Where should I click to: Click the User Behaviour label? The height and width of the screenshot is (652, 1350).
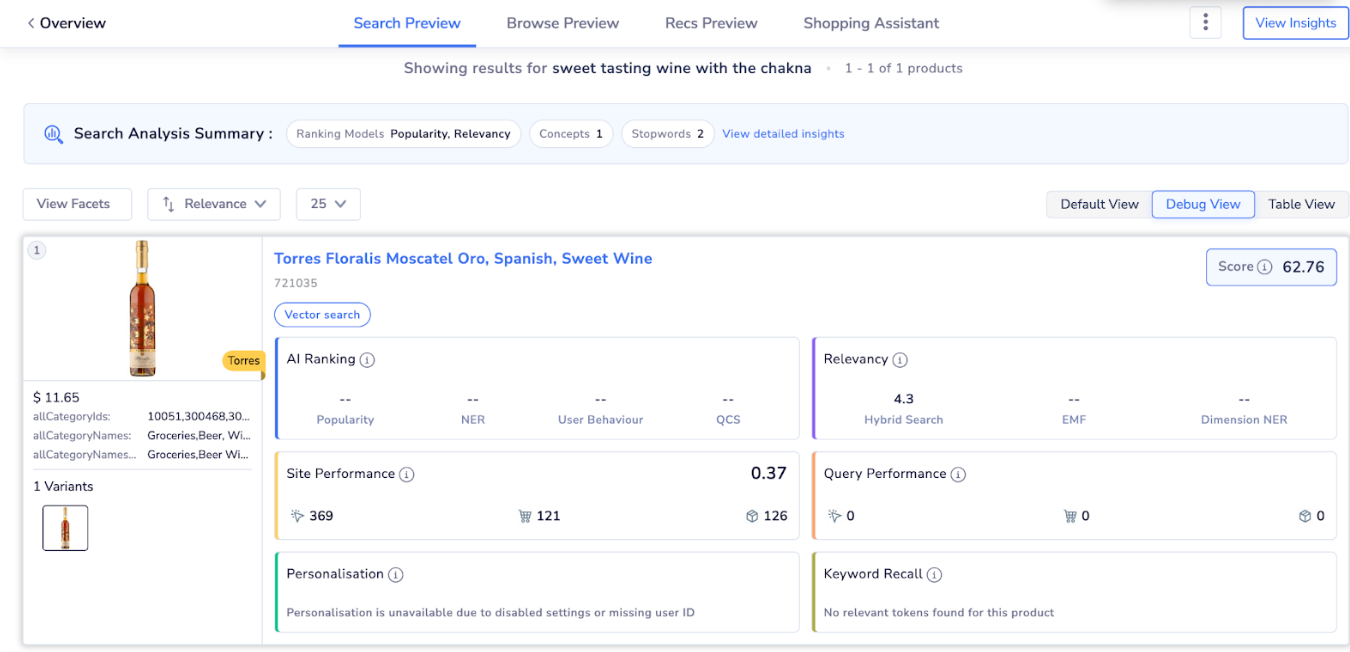(x=600, y=420)
